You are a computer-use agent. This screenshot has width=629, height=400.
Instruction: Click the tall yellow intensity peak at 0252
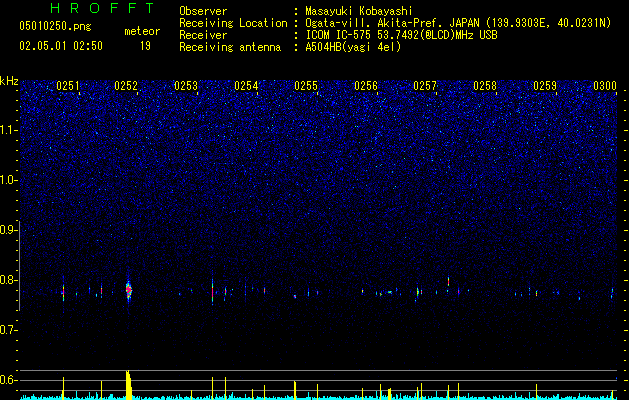click(128, 384)
